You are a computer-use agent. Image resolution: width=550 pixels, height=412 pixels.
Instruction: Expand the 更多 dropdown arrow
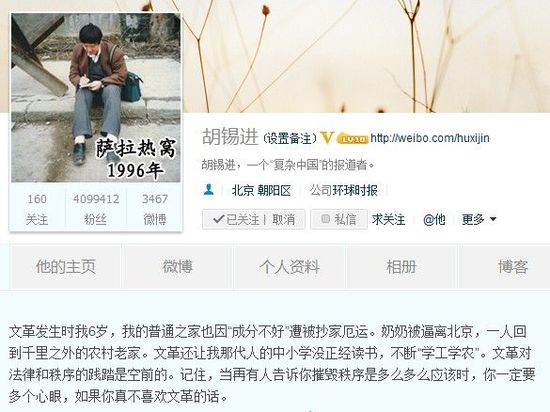click(493, 219)
